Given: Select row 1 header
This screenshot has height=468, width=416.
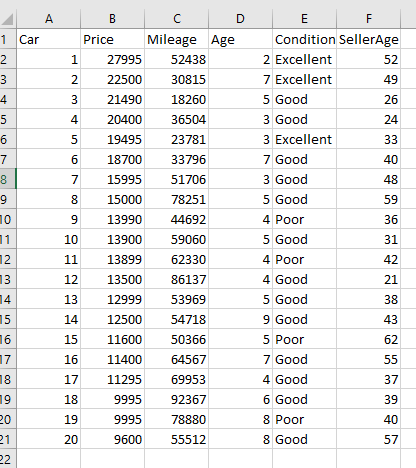Looking at the screenshot, I should click(8, 39).
